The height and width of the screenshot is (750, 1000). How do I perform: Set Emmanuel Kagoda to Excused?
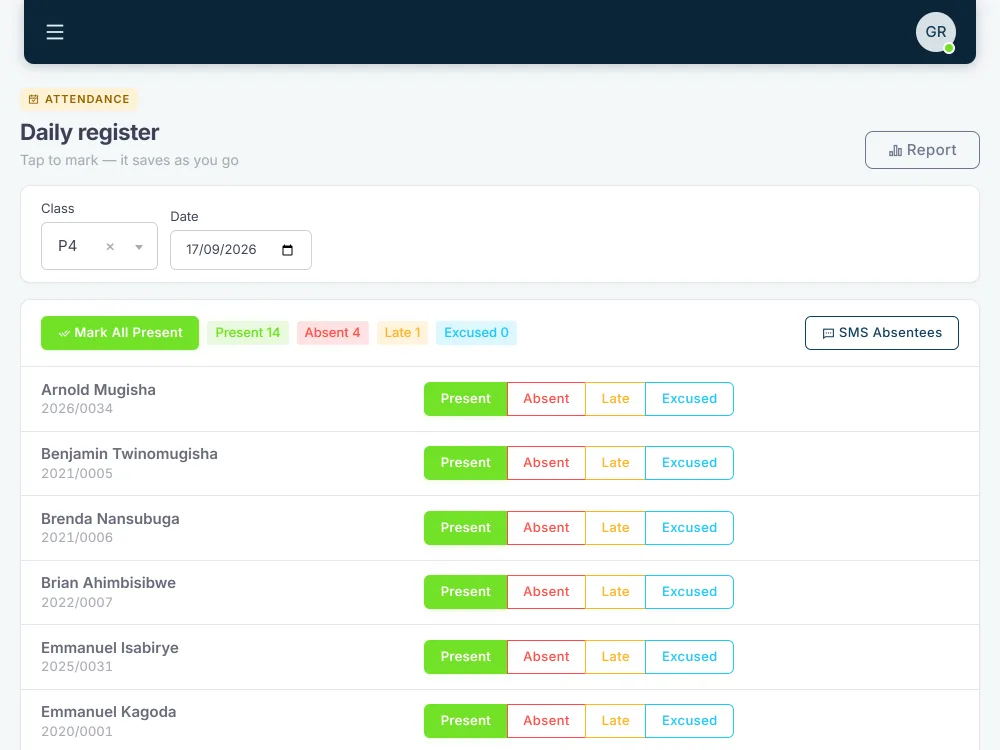coord(689,721)
